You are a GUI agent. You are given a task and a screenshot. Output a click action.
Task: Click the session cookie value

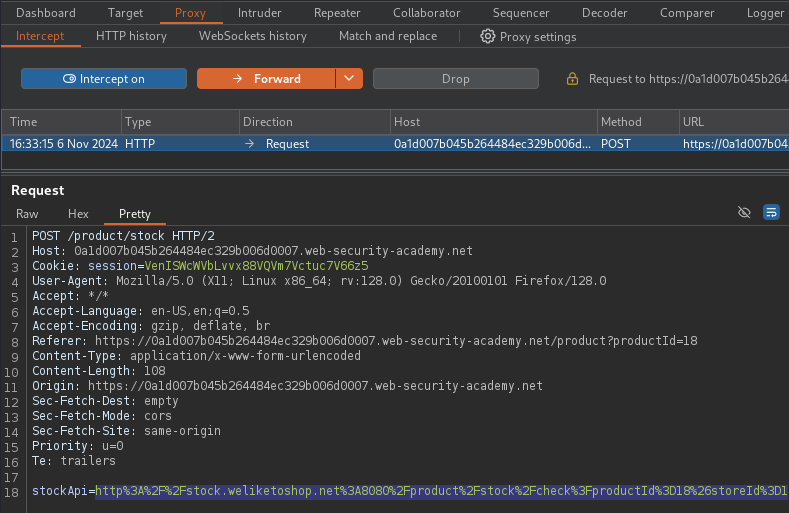(x=256, y=266)
